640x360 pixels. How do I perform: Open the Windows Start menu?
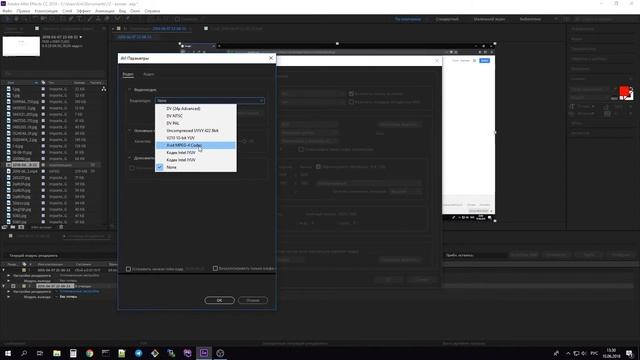point(8,353)
